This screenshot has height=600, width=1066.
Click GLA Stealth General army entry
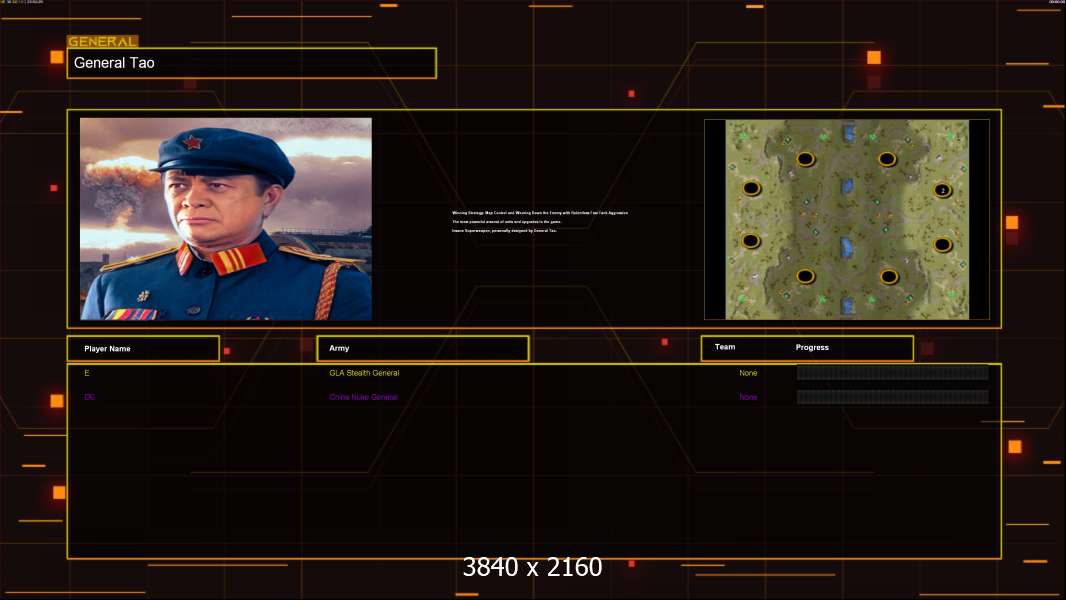click(x=364, y=373)
